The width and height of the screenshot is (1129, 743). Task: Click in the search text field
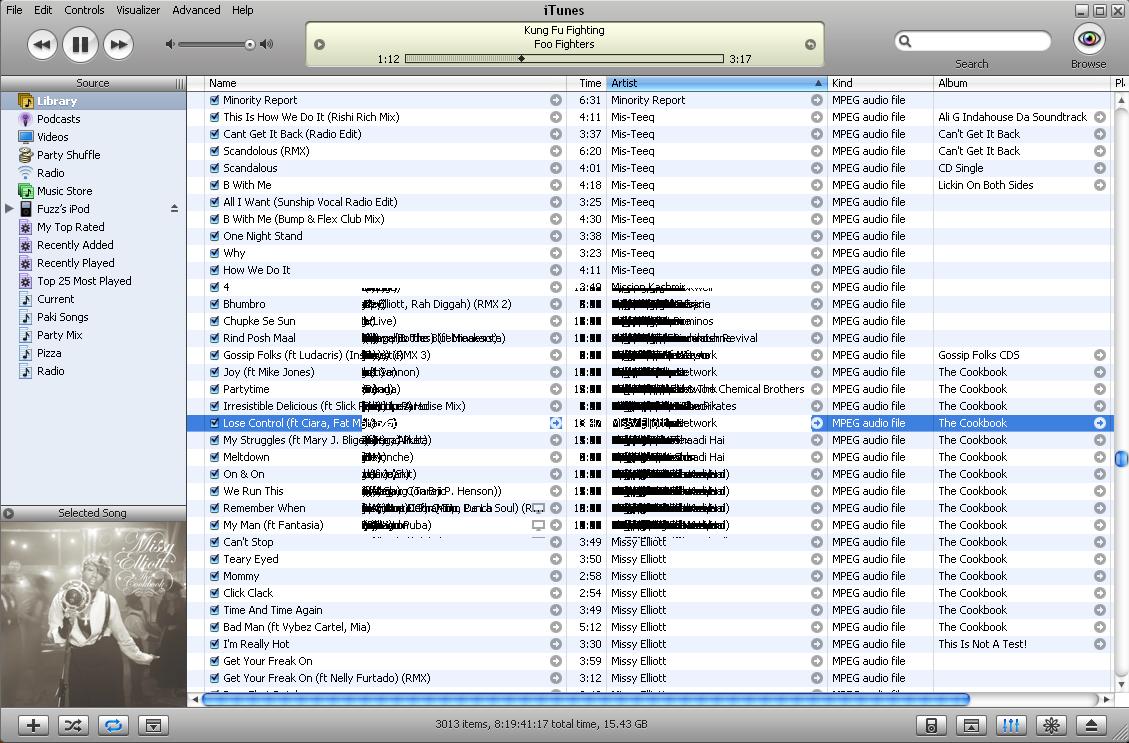[981, 42]
